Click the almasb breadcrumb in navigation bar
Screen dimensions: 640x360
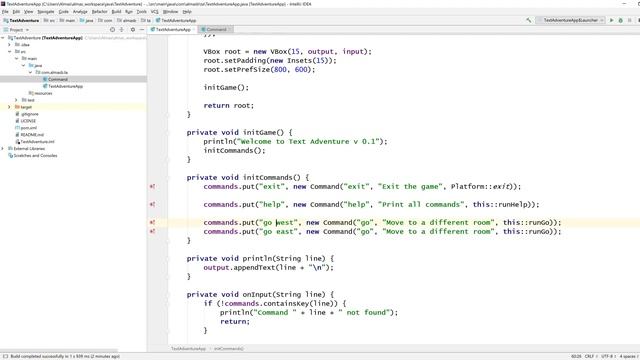(127, 20)
